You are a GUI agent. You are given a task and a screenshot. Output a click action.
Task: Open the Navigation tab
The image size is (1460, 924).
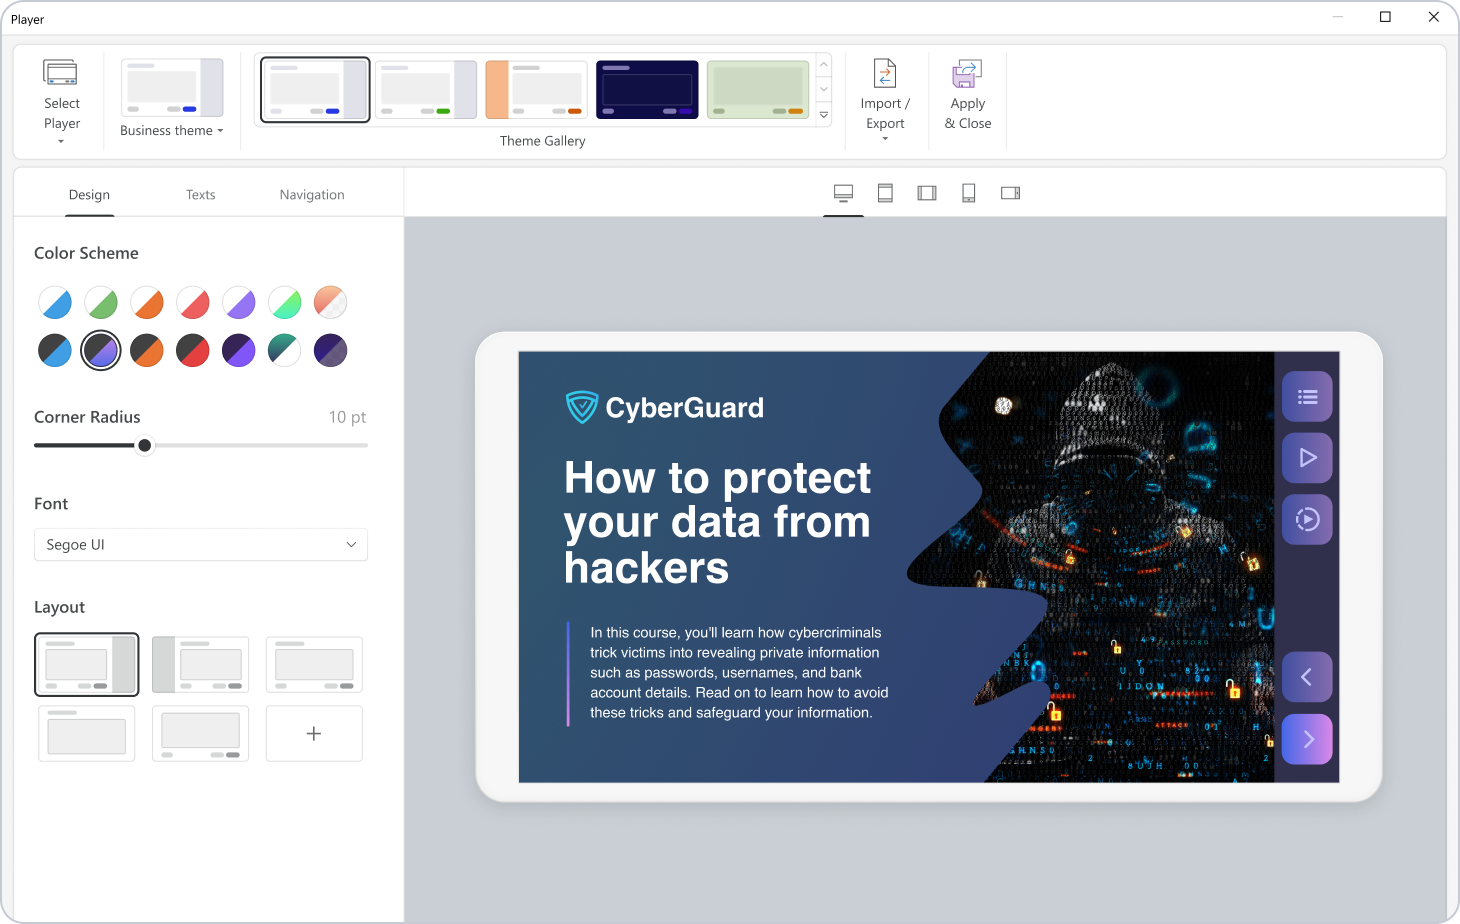coord(312,195)
